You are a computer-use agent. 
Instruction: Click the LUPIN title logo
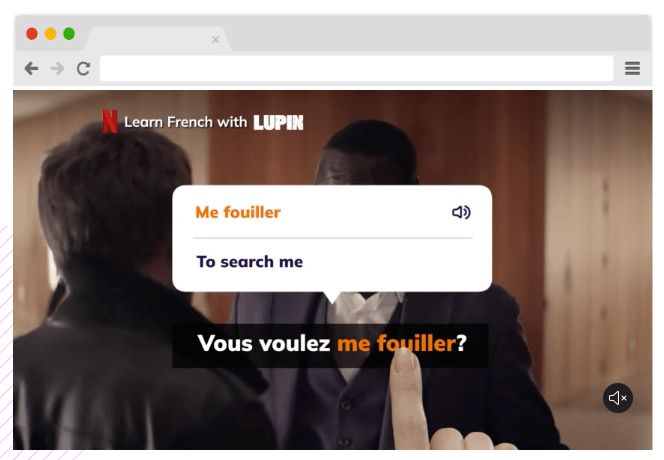[278, 122]
